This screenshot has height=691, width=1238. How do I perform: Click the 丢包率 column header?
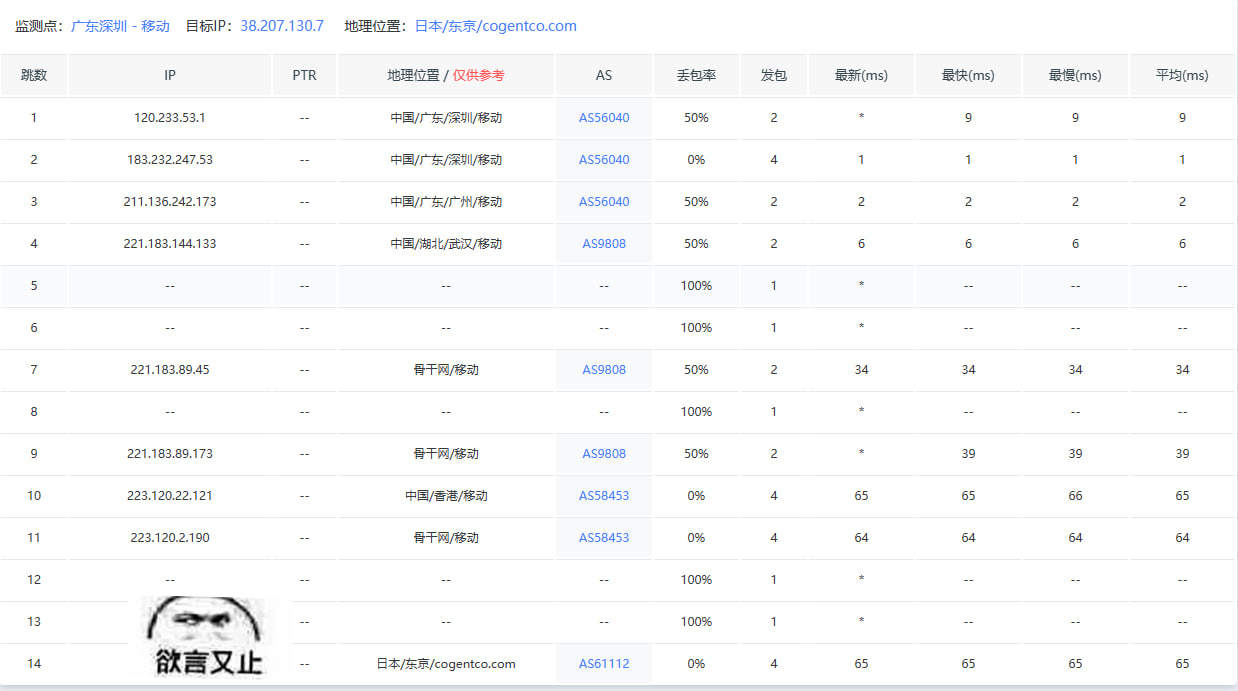coord(696,75)
